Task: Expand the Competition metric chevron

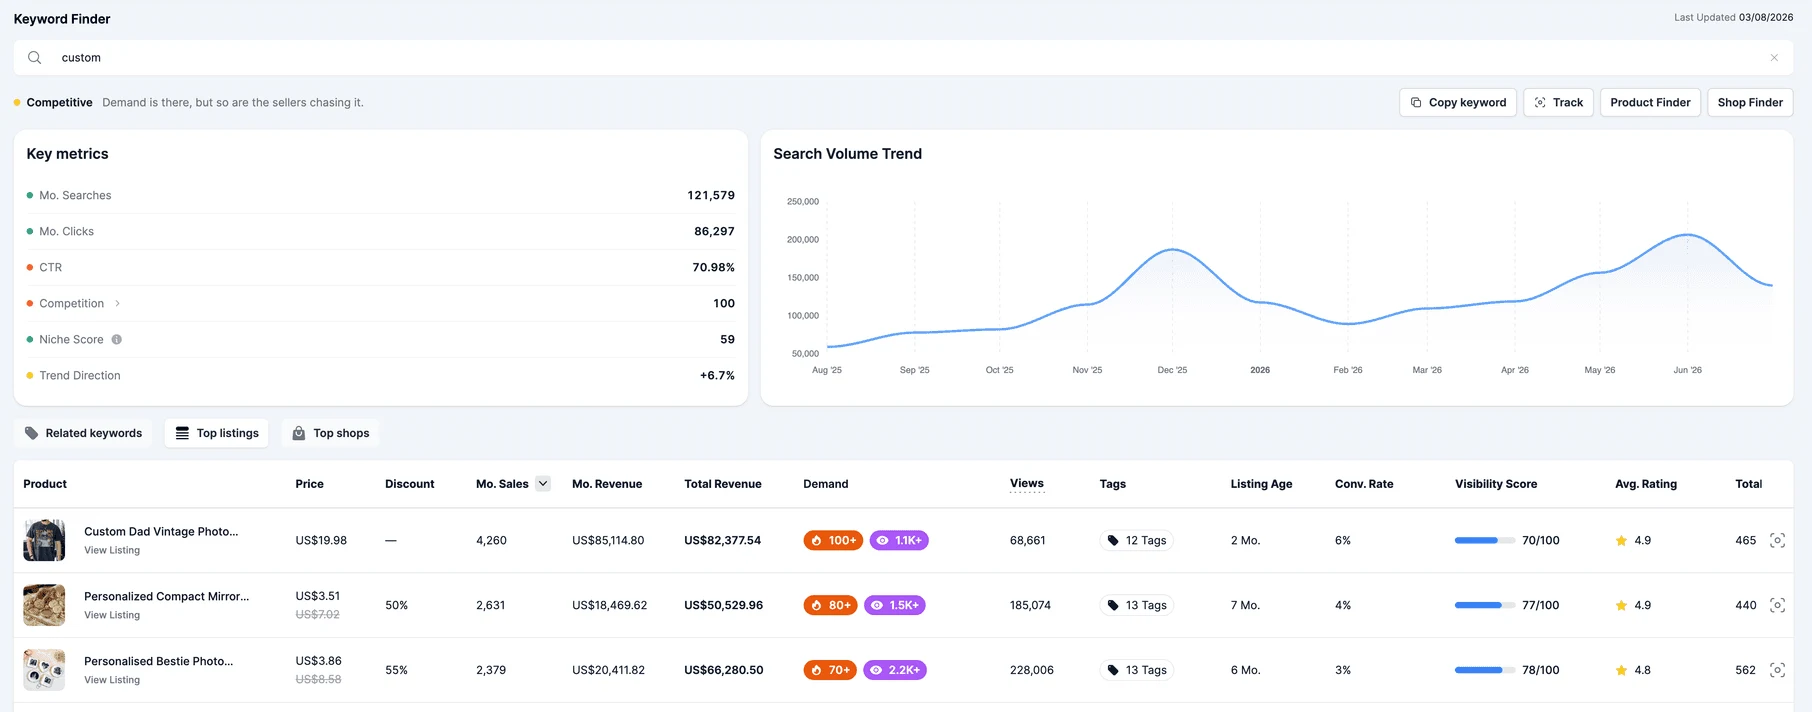Action: [117, 303]
